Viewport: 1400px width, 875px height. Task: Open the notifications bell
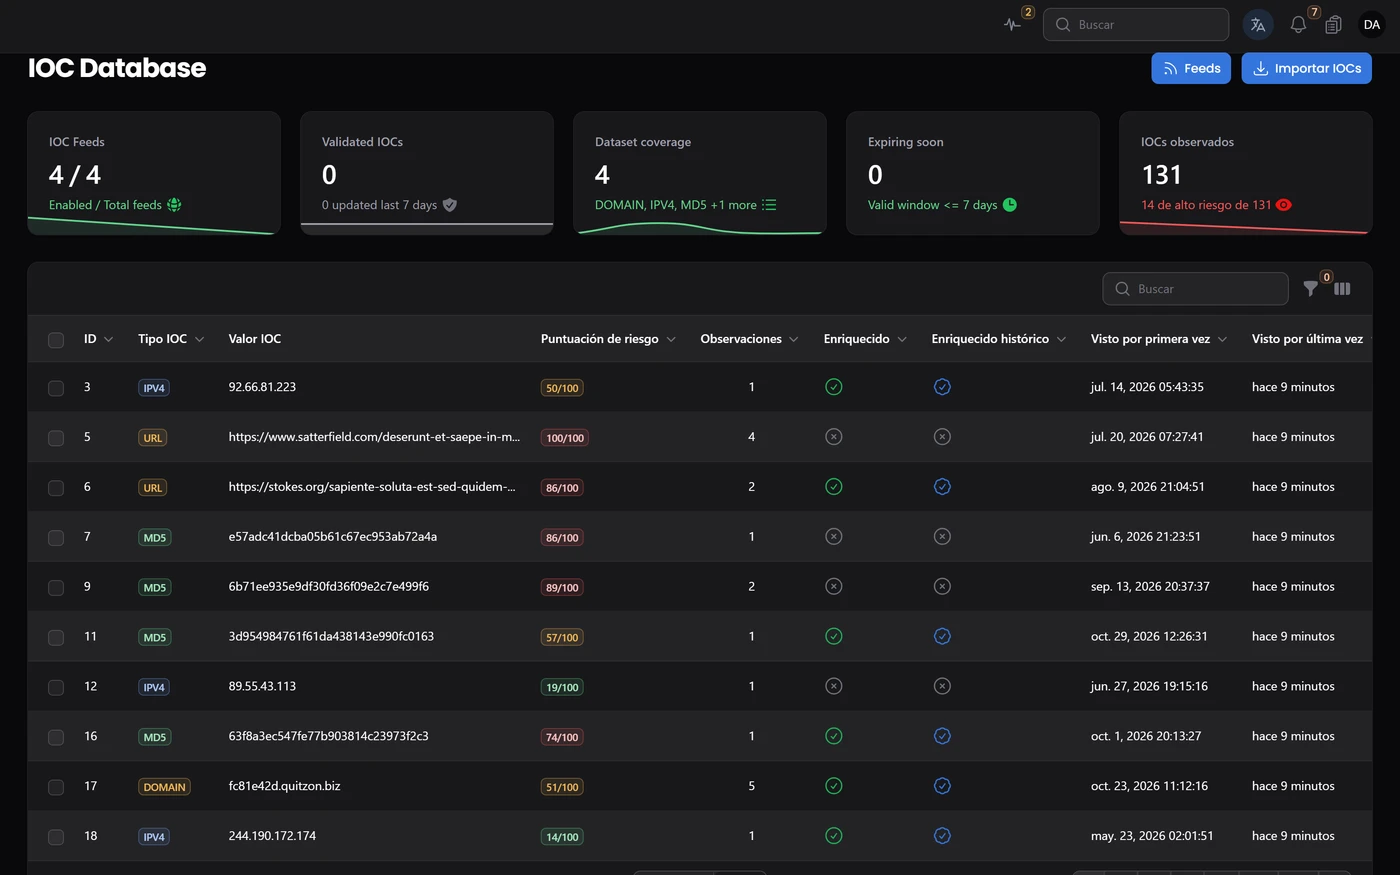point(1298,25)
